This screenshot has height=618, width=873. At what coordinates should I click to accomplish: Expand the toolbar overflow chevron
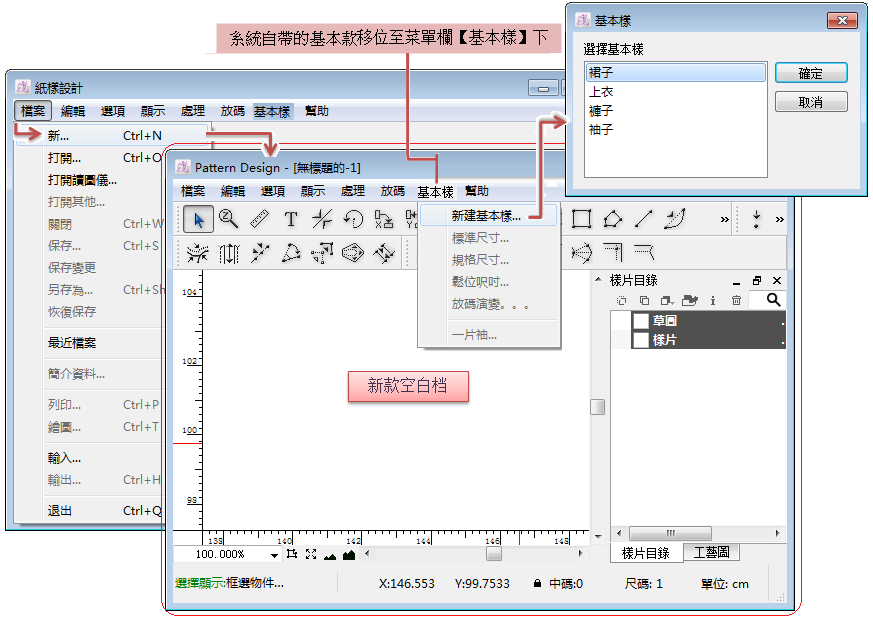click(x=724, y=219)
